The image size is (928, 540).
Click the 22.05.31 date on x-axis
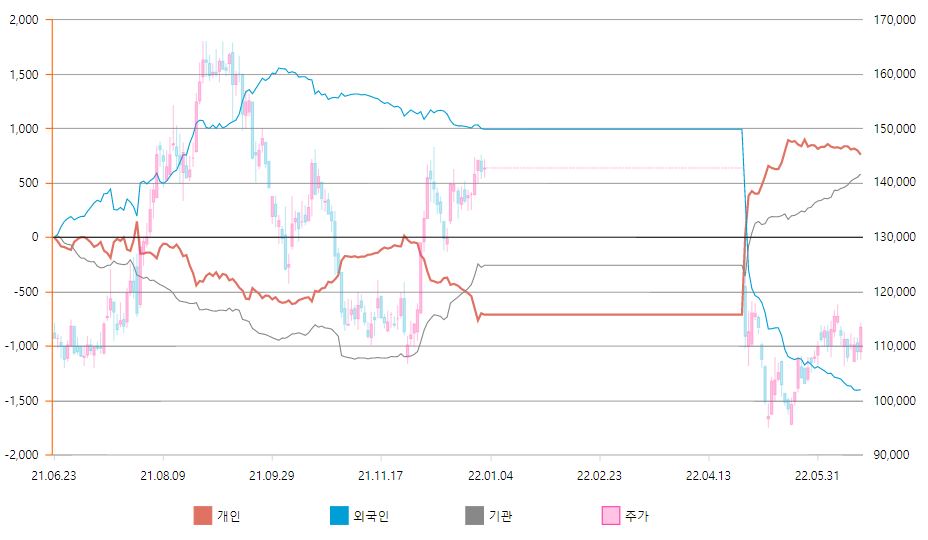pos(817,475)
